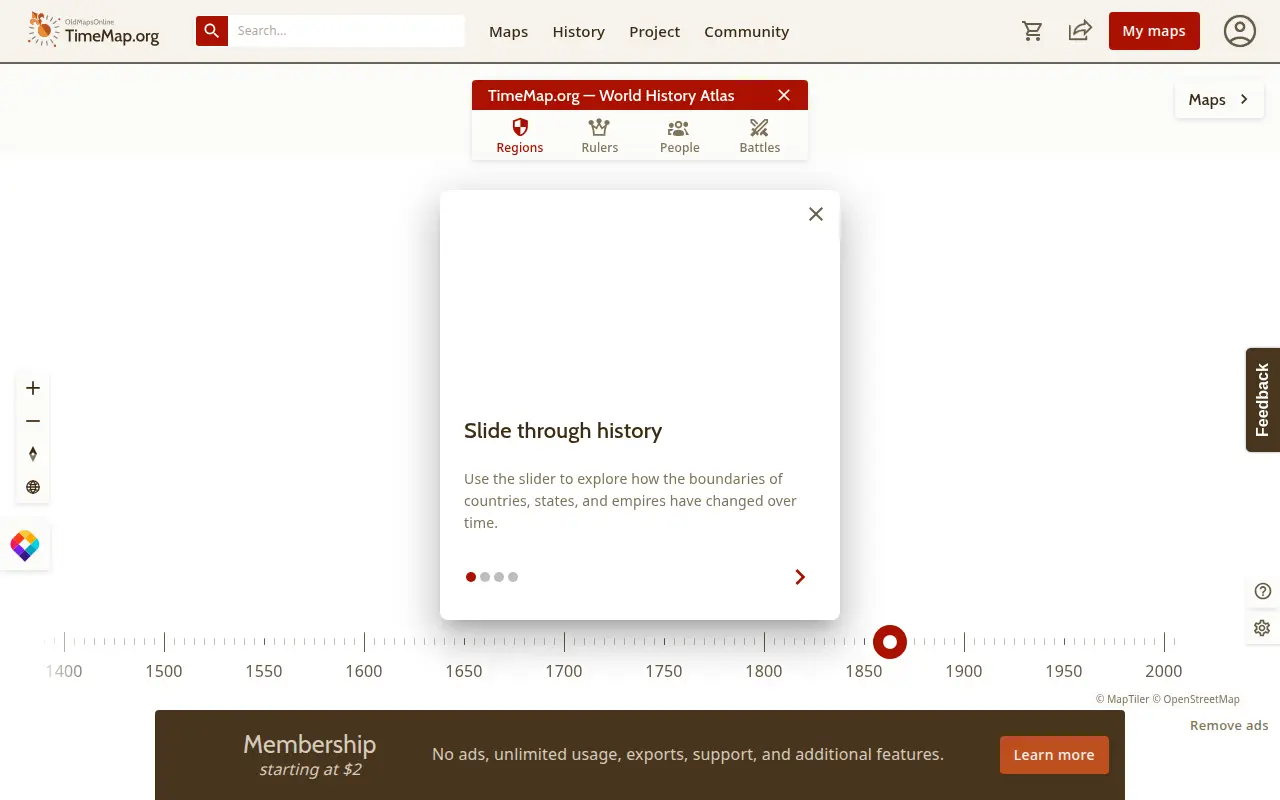Click Remove ads link
The width and height of the screenshot is (1280, 800).
1229,725
